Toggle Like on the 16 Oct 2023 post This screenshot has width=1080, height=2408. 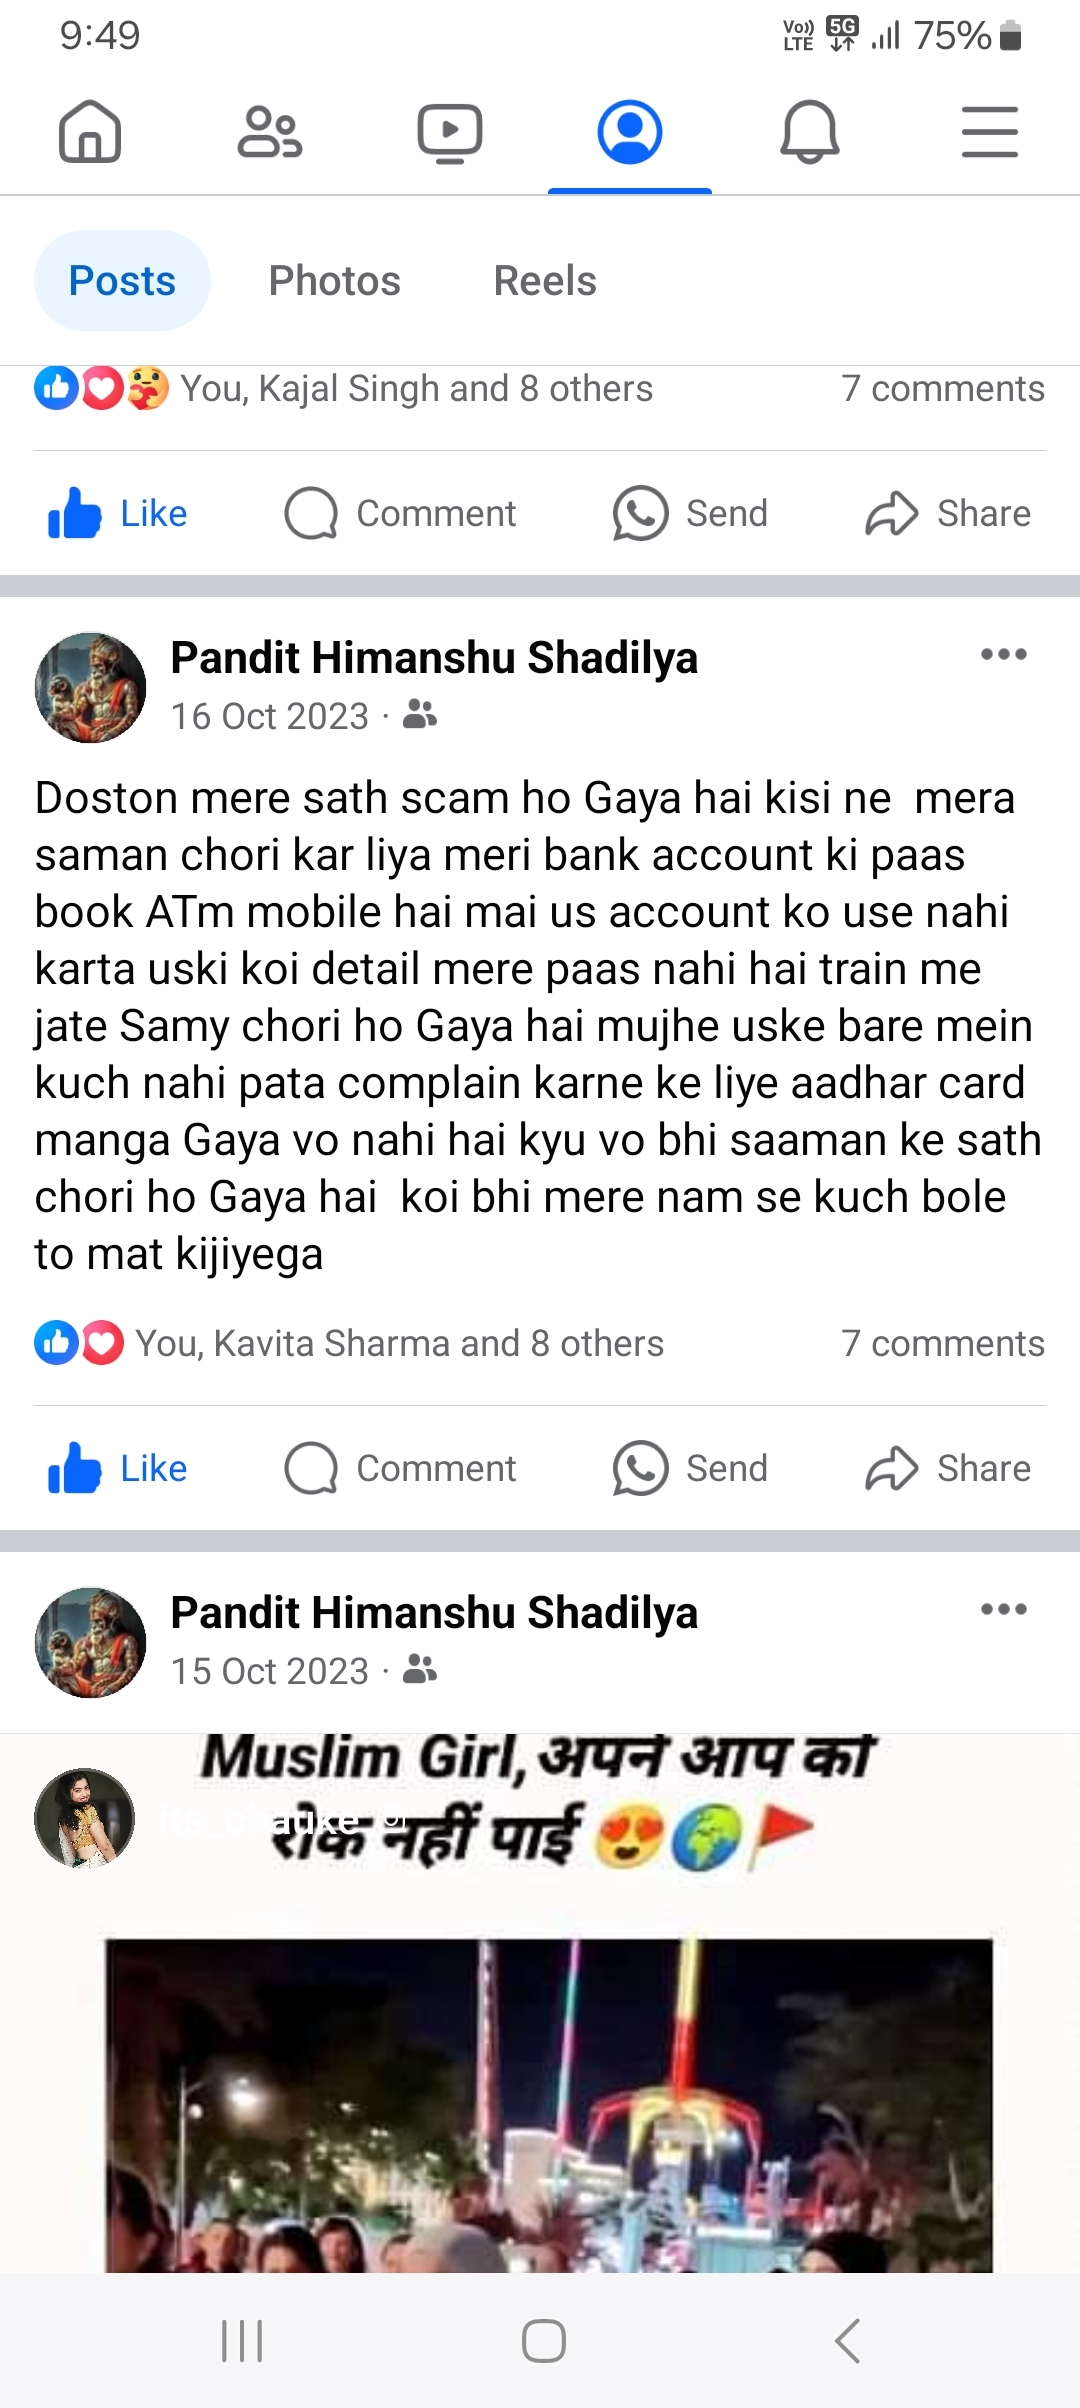point(118,1469)
